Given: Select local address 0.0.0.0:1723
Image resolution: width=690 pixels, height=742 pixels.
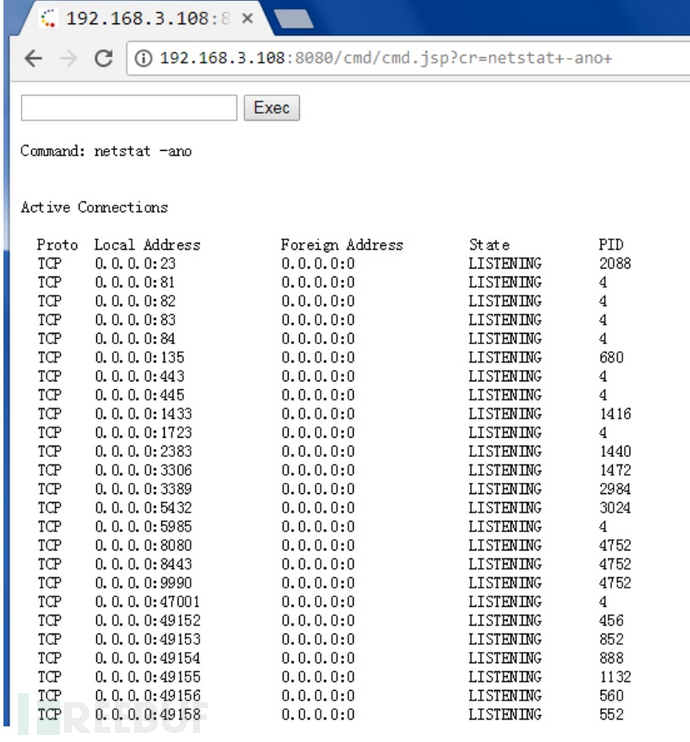Looking at the screenshot, I should 143,433.
